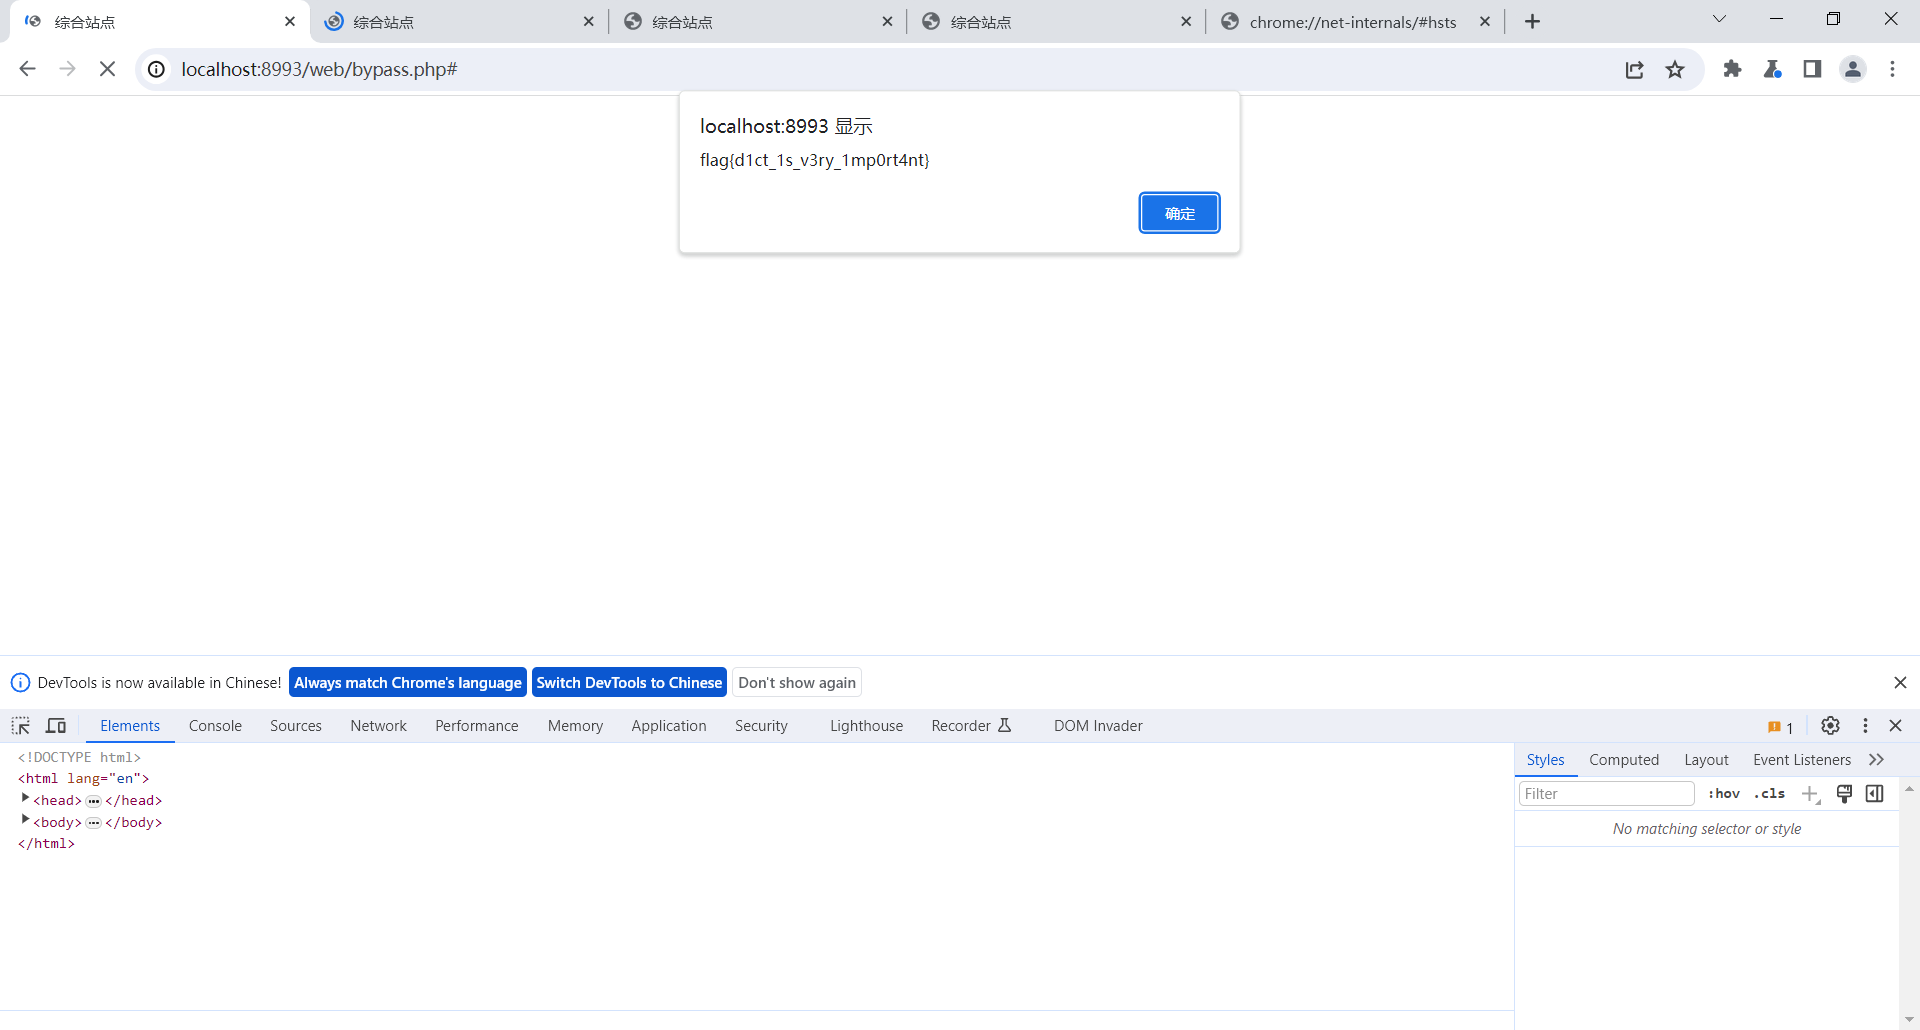Click the issues counter badge
Image resolution: width=1920 pixels, height=1030 pixels.
pyautogui.click(x=1780, y=727)
